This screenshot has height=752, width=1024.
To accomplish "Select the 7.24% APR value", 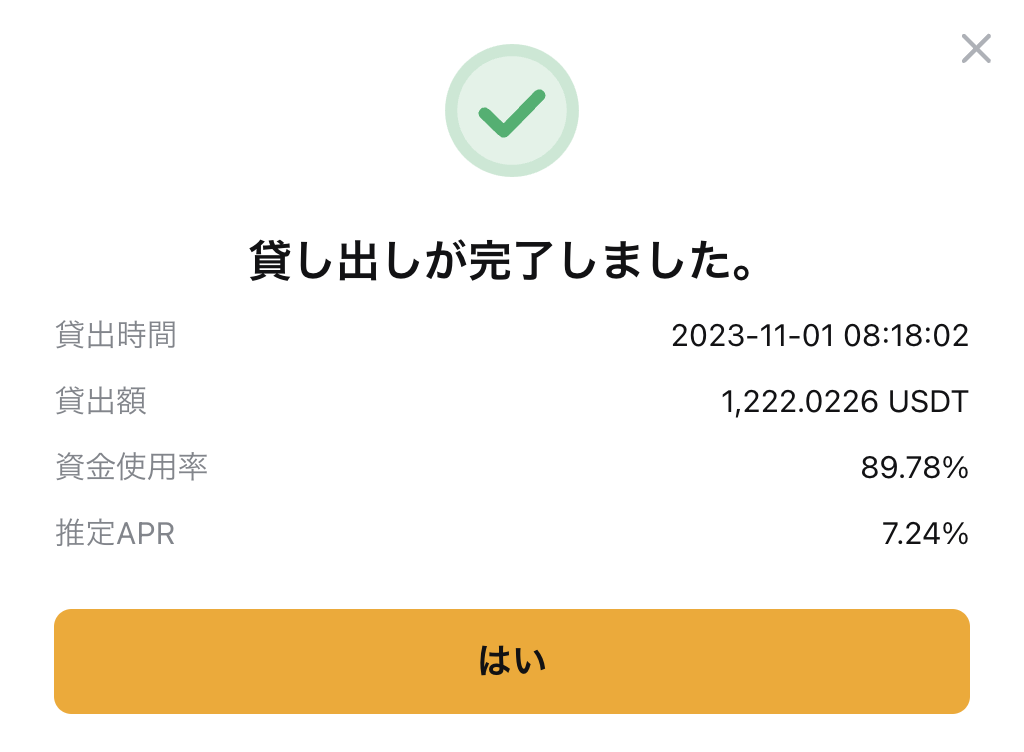I will 925,534.
